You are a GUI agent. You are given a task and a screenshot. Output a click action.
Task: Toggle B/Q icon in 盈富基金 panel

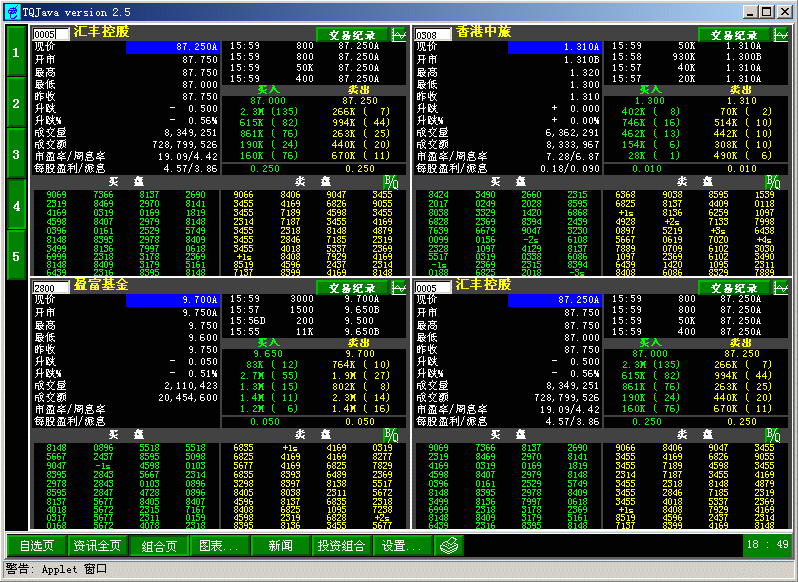(391, 435)
